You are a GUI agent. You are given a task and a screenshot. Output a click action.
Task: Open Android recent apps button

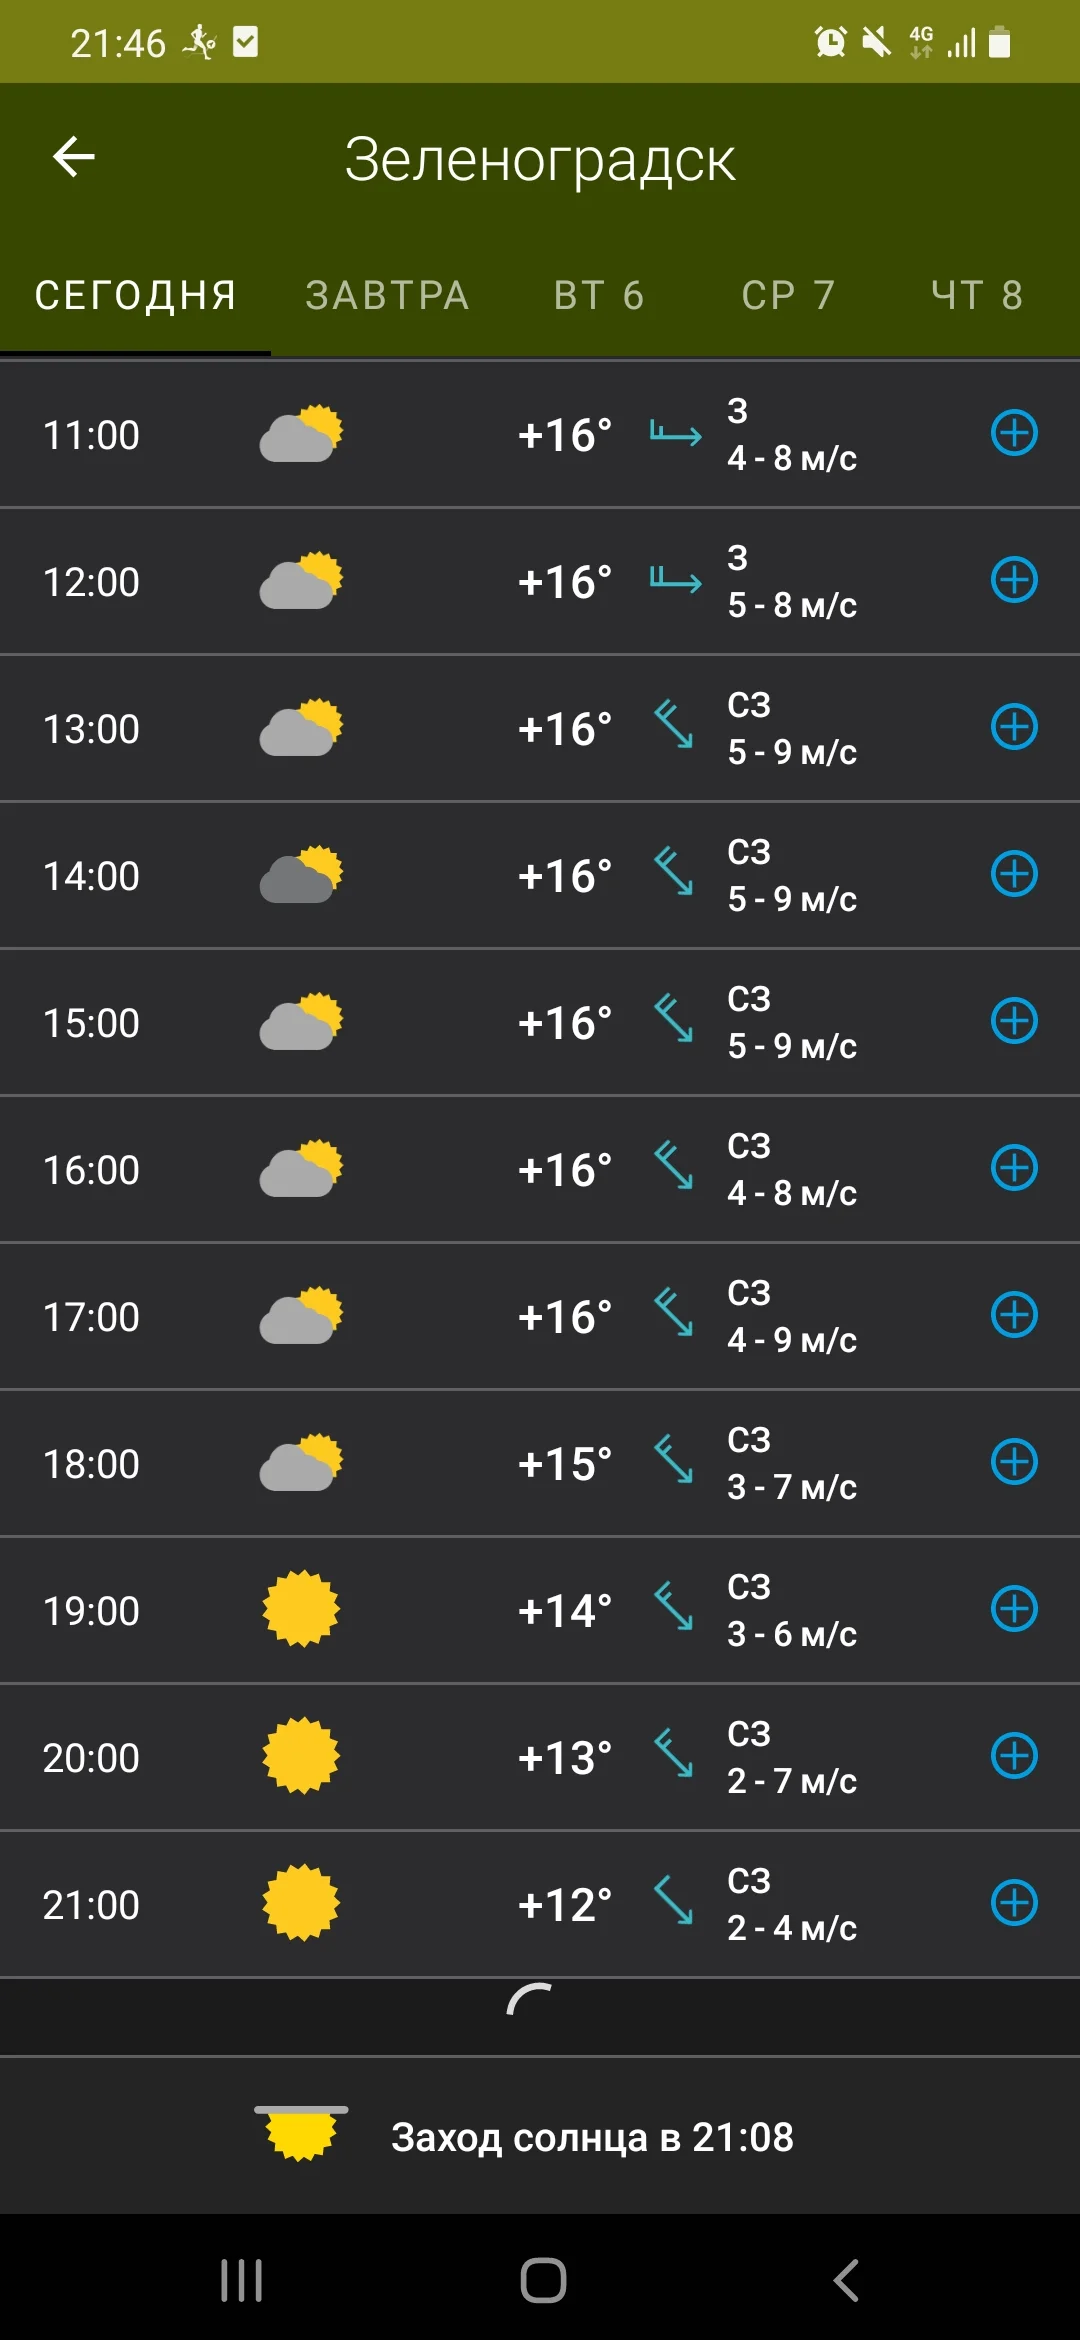coord(241,2281)
